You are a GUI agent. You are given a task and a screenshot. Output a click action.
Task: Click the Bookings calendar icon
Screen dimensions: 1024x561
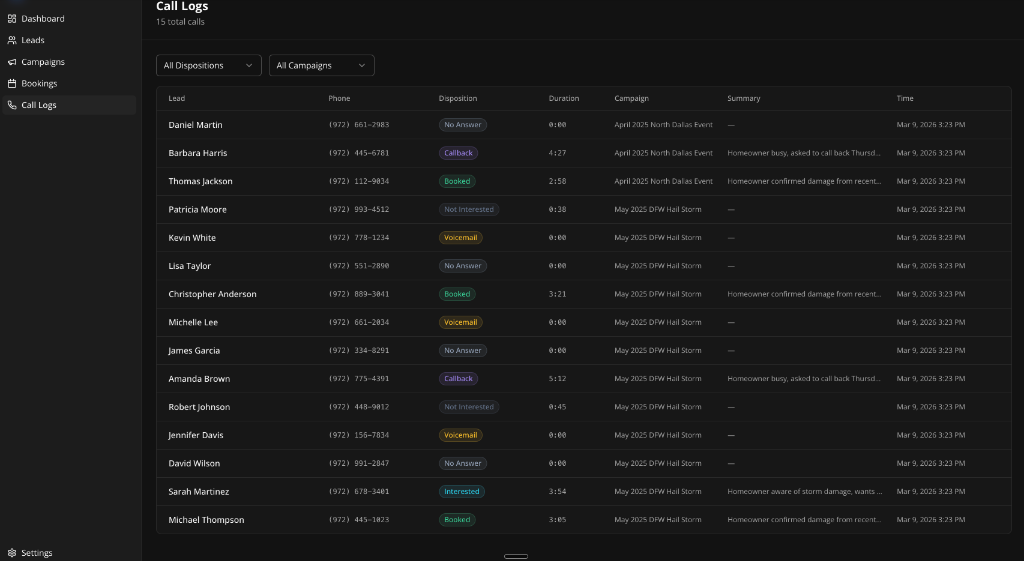(12, 84)
